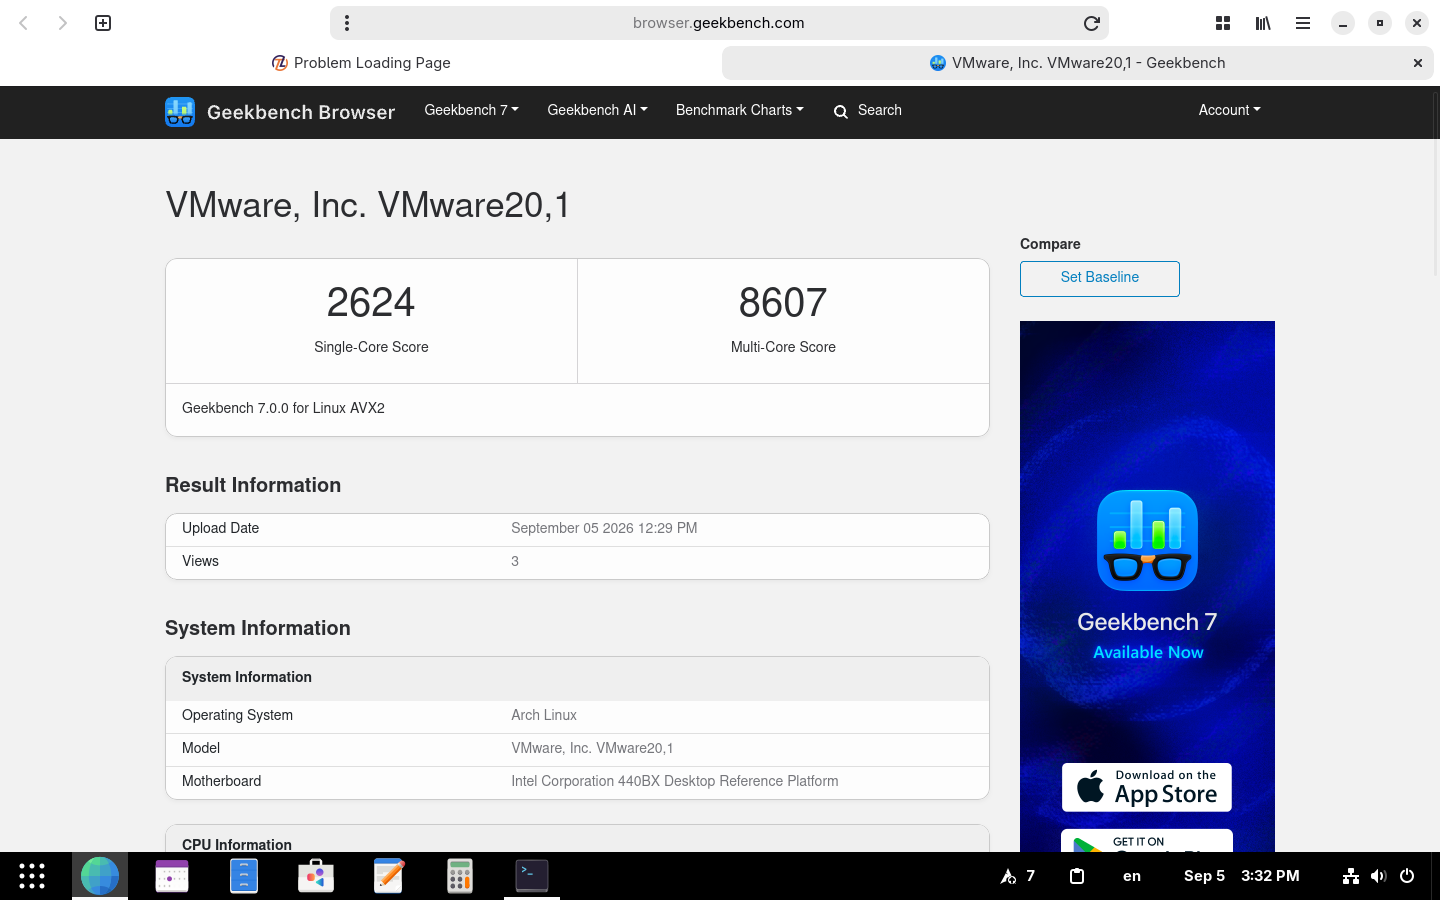Expand the Geekbench 7 dropdown menu
This screenshot has width=1440, height=900.
(471, 110)
